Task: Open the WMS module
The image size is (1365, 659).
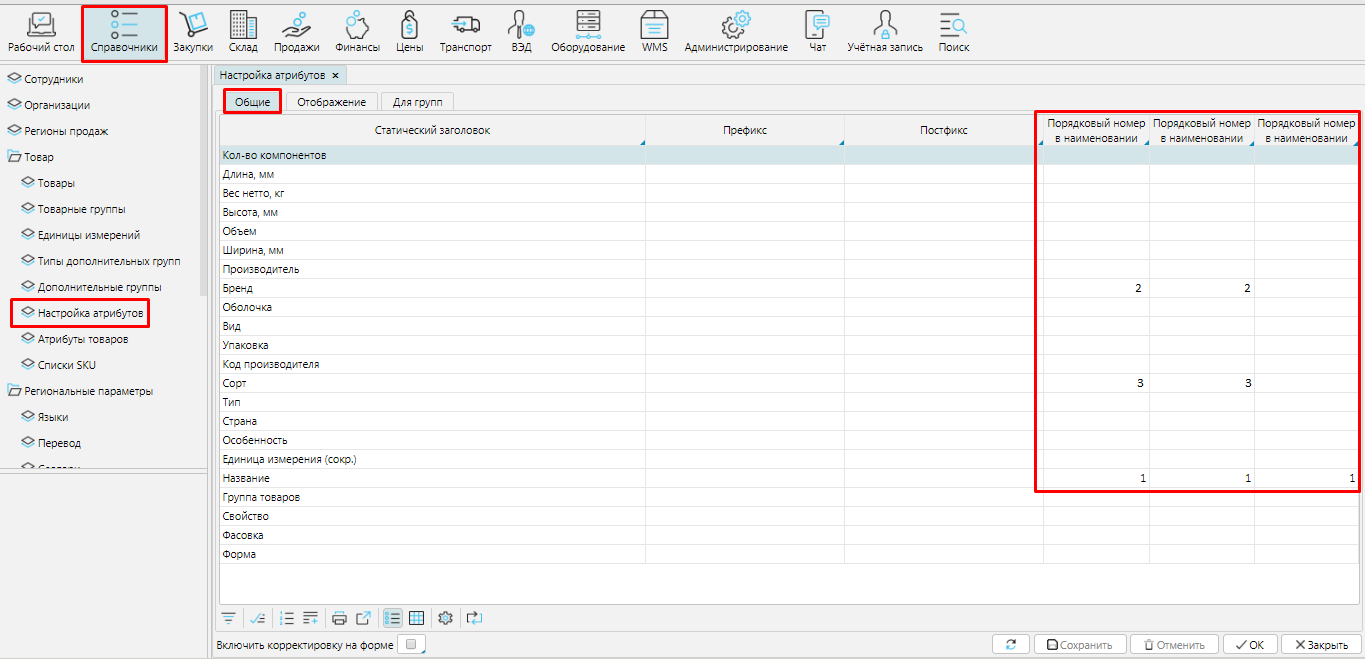Action: [654, 31]
